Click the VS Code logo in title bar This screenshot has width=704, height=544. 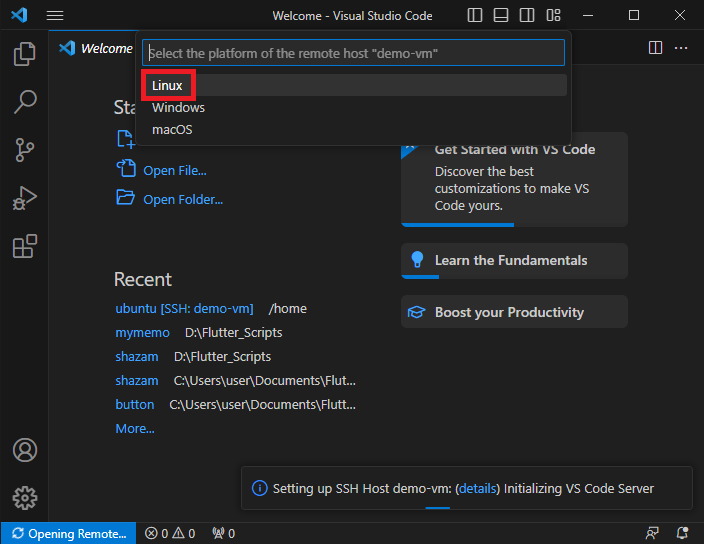tap(19, 15)
